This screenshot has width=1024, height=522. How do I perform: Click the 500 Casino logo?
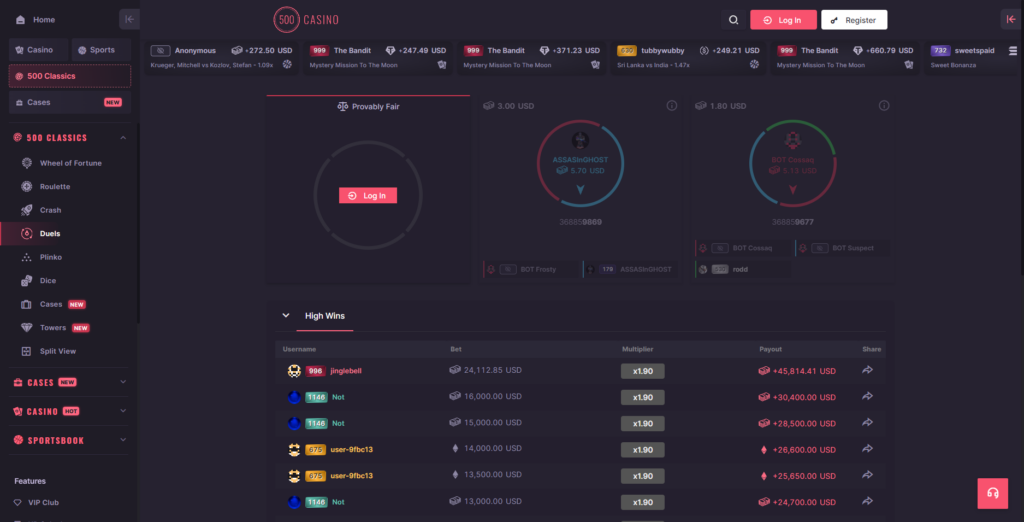[306, 20]
